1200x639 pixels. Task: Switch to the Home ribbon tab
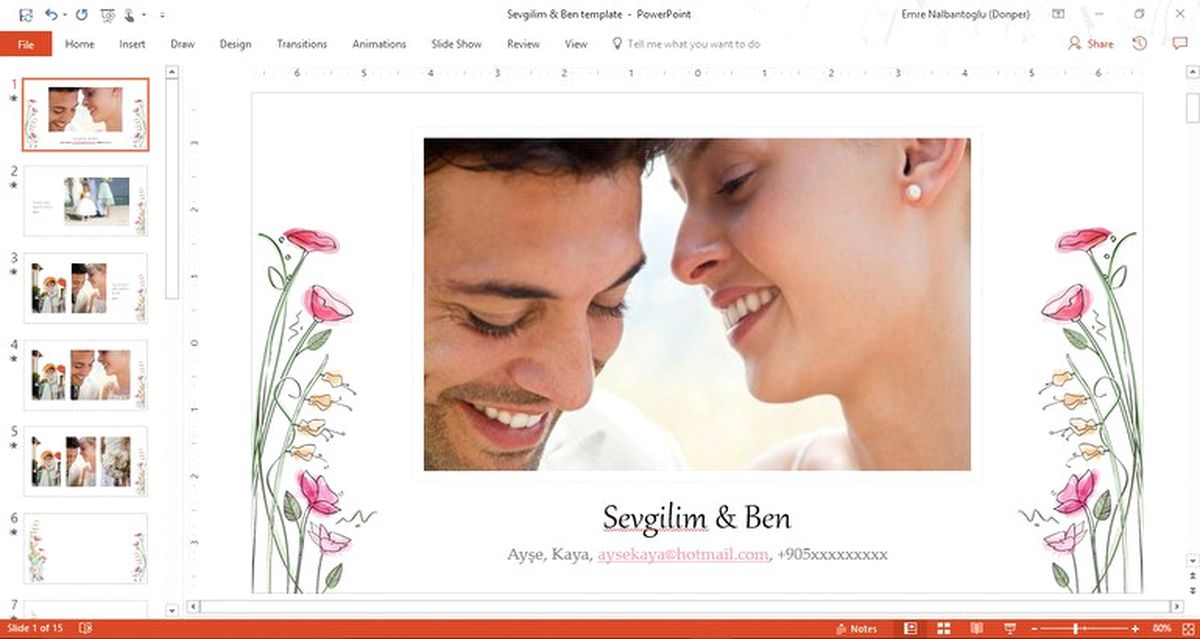tap(80, 44)
